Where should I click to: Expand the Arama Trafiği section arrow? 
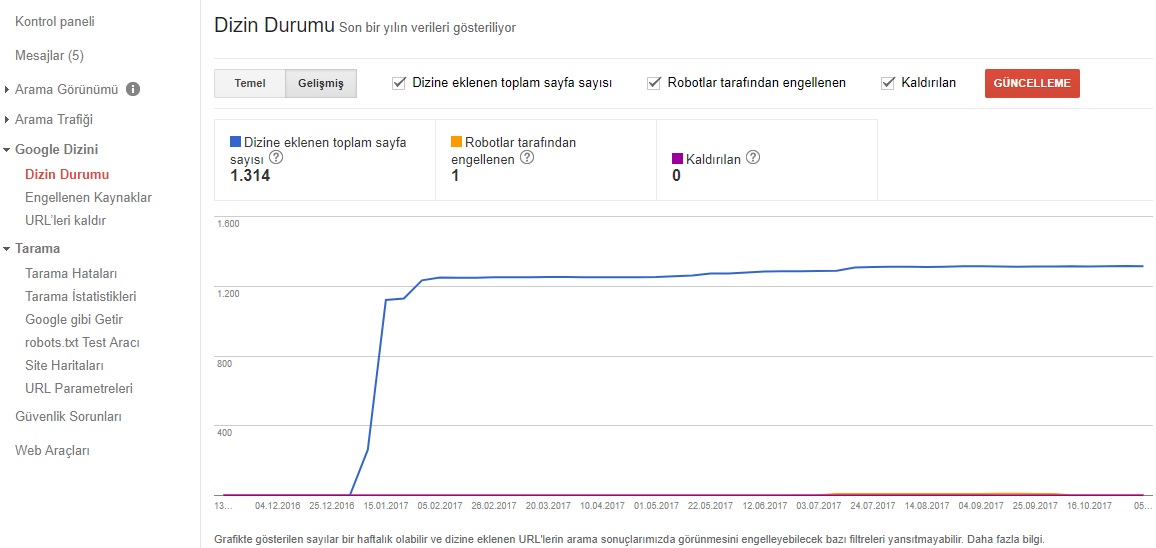click(x=7, y=119)
